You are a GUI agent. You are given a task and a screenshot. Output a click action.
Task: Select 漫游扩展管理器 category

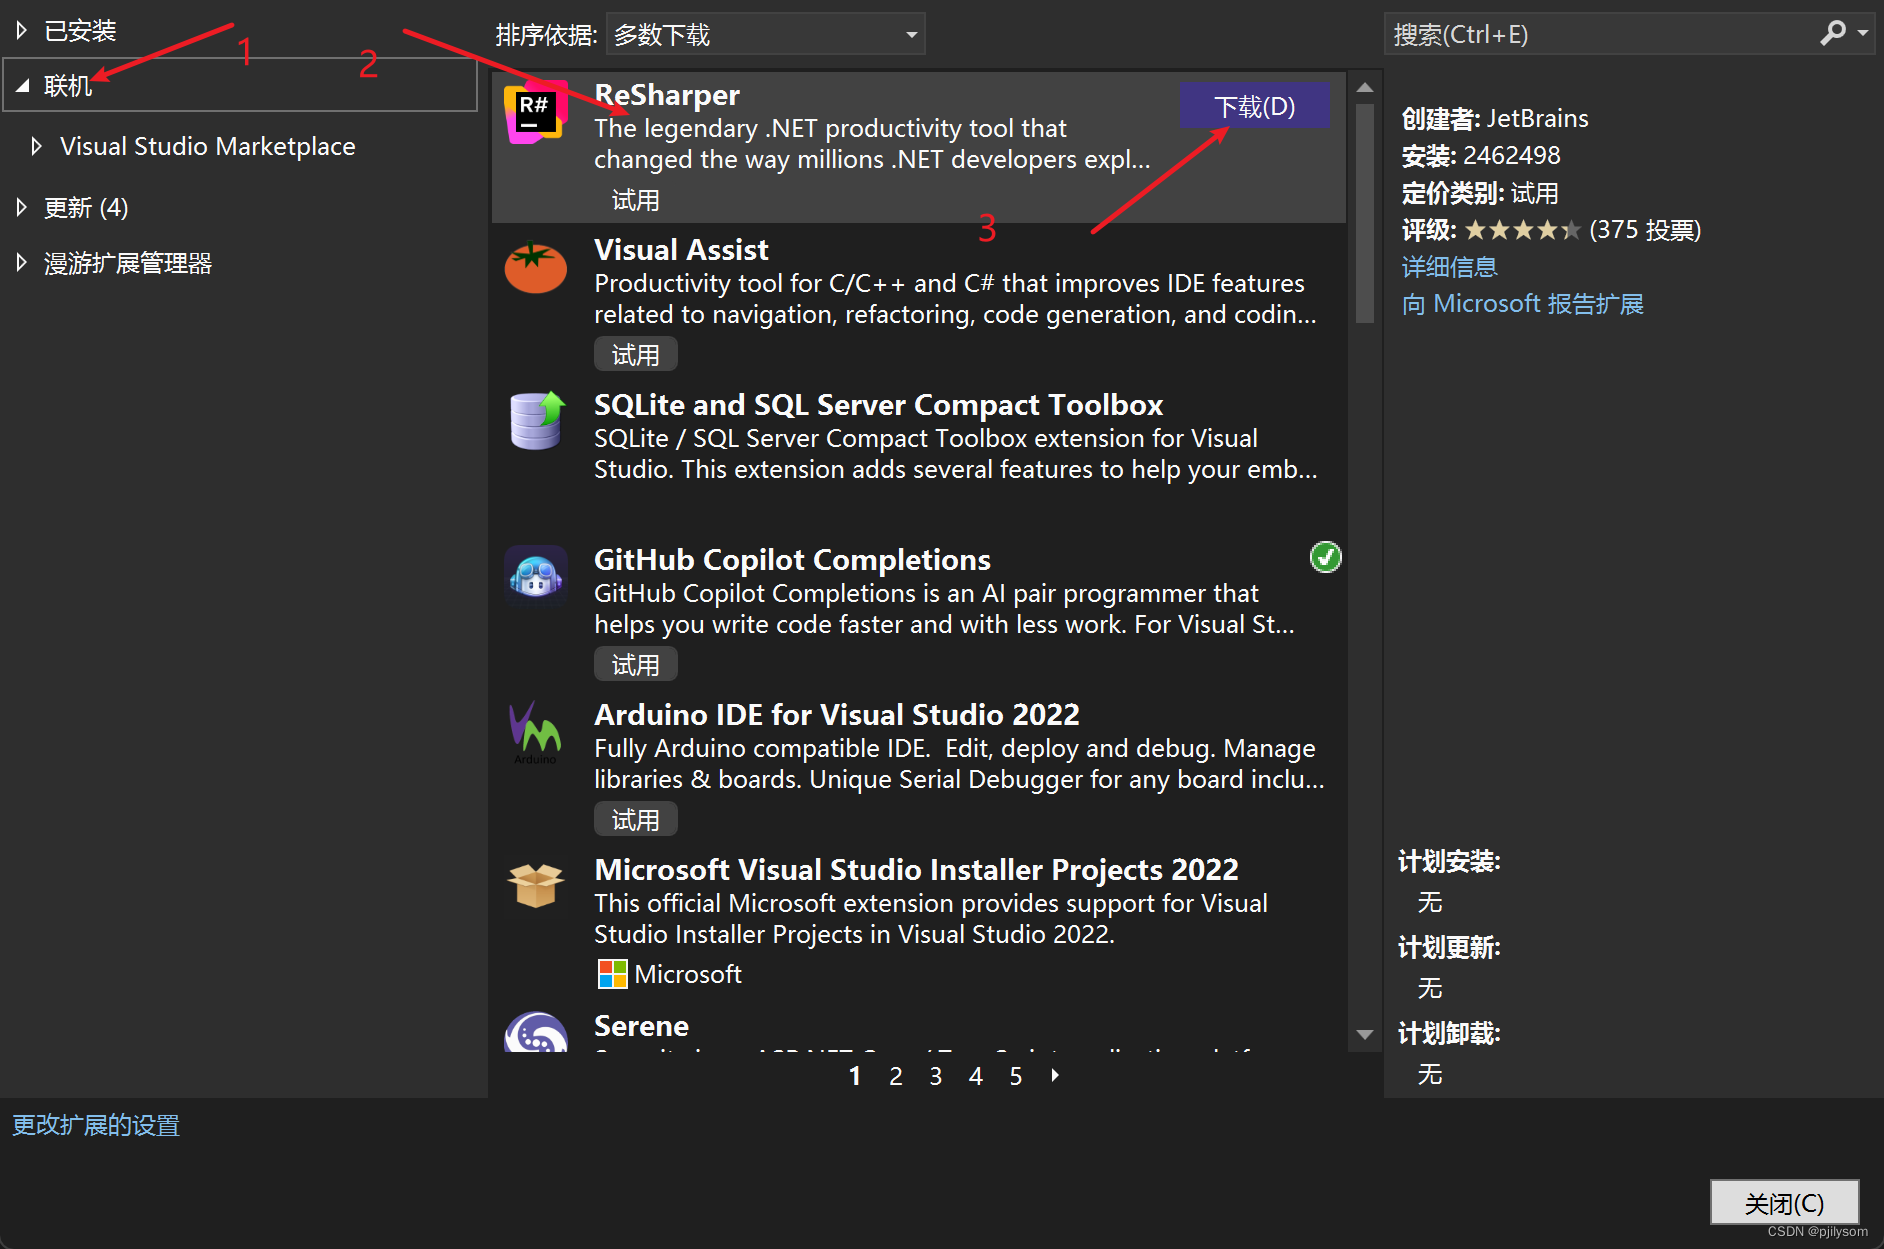[128, 263]
